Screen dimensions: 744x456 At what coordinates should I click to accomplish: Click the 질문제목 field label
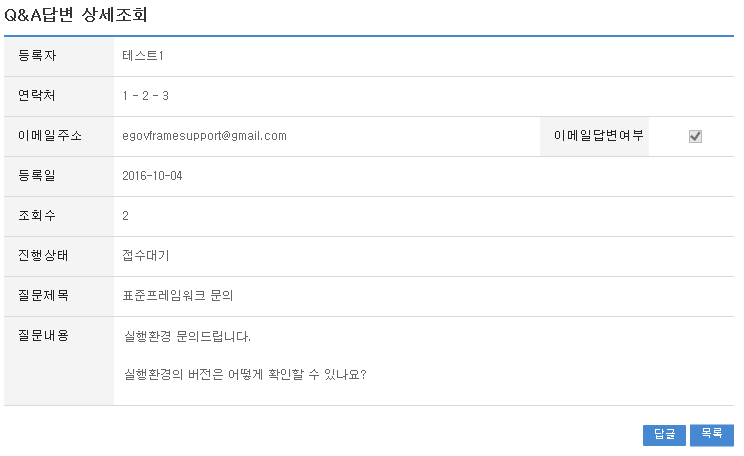(44, 296)
